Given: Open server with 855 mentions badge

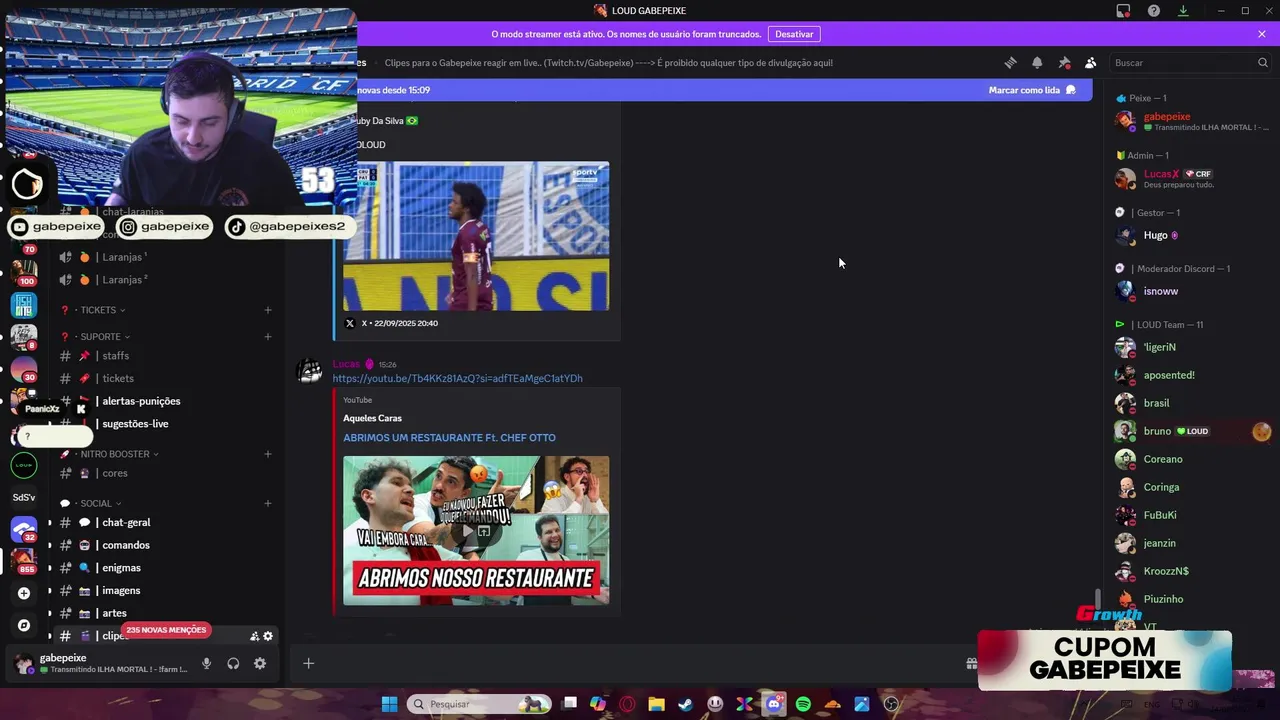Looking at the screenshot, I should pos(24,560).
